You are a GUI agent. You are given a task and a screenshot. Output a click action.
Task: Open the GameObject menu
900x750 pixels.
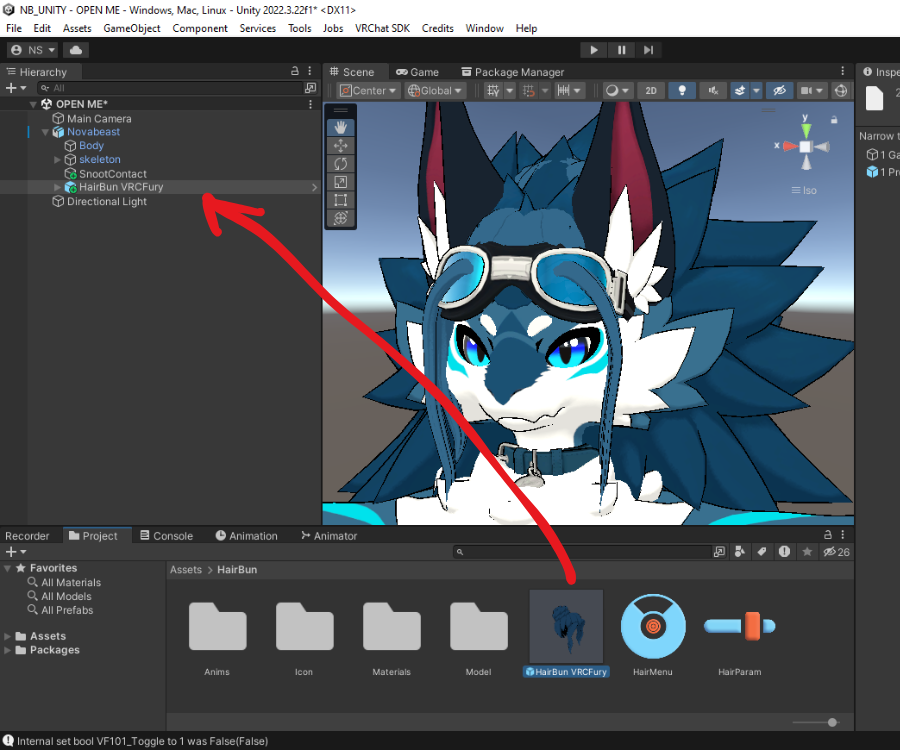click(131, 28)
